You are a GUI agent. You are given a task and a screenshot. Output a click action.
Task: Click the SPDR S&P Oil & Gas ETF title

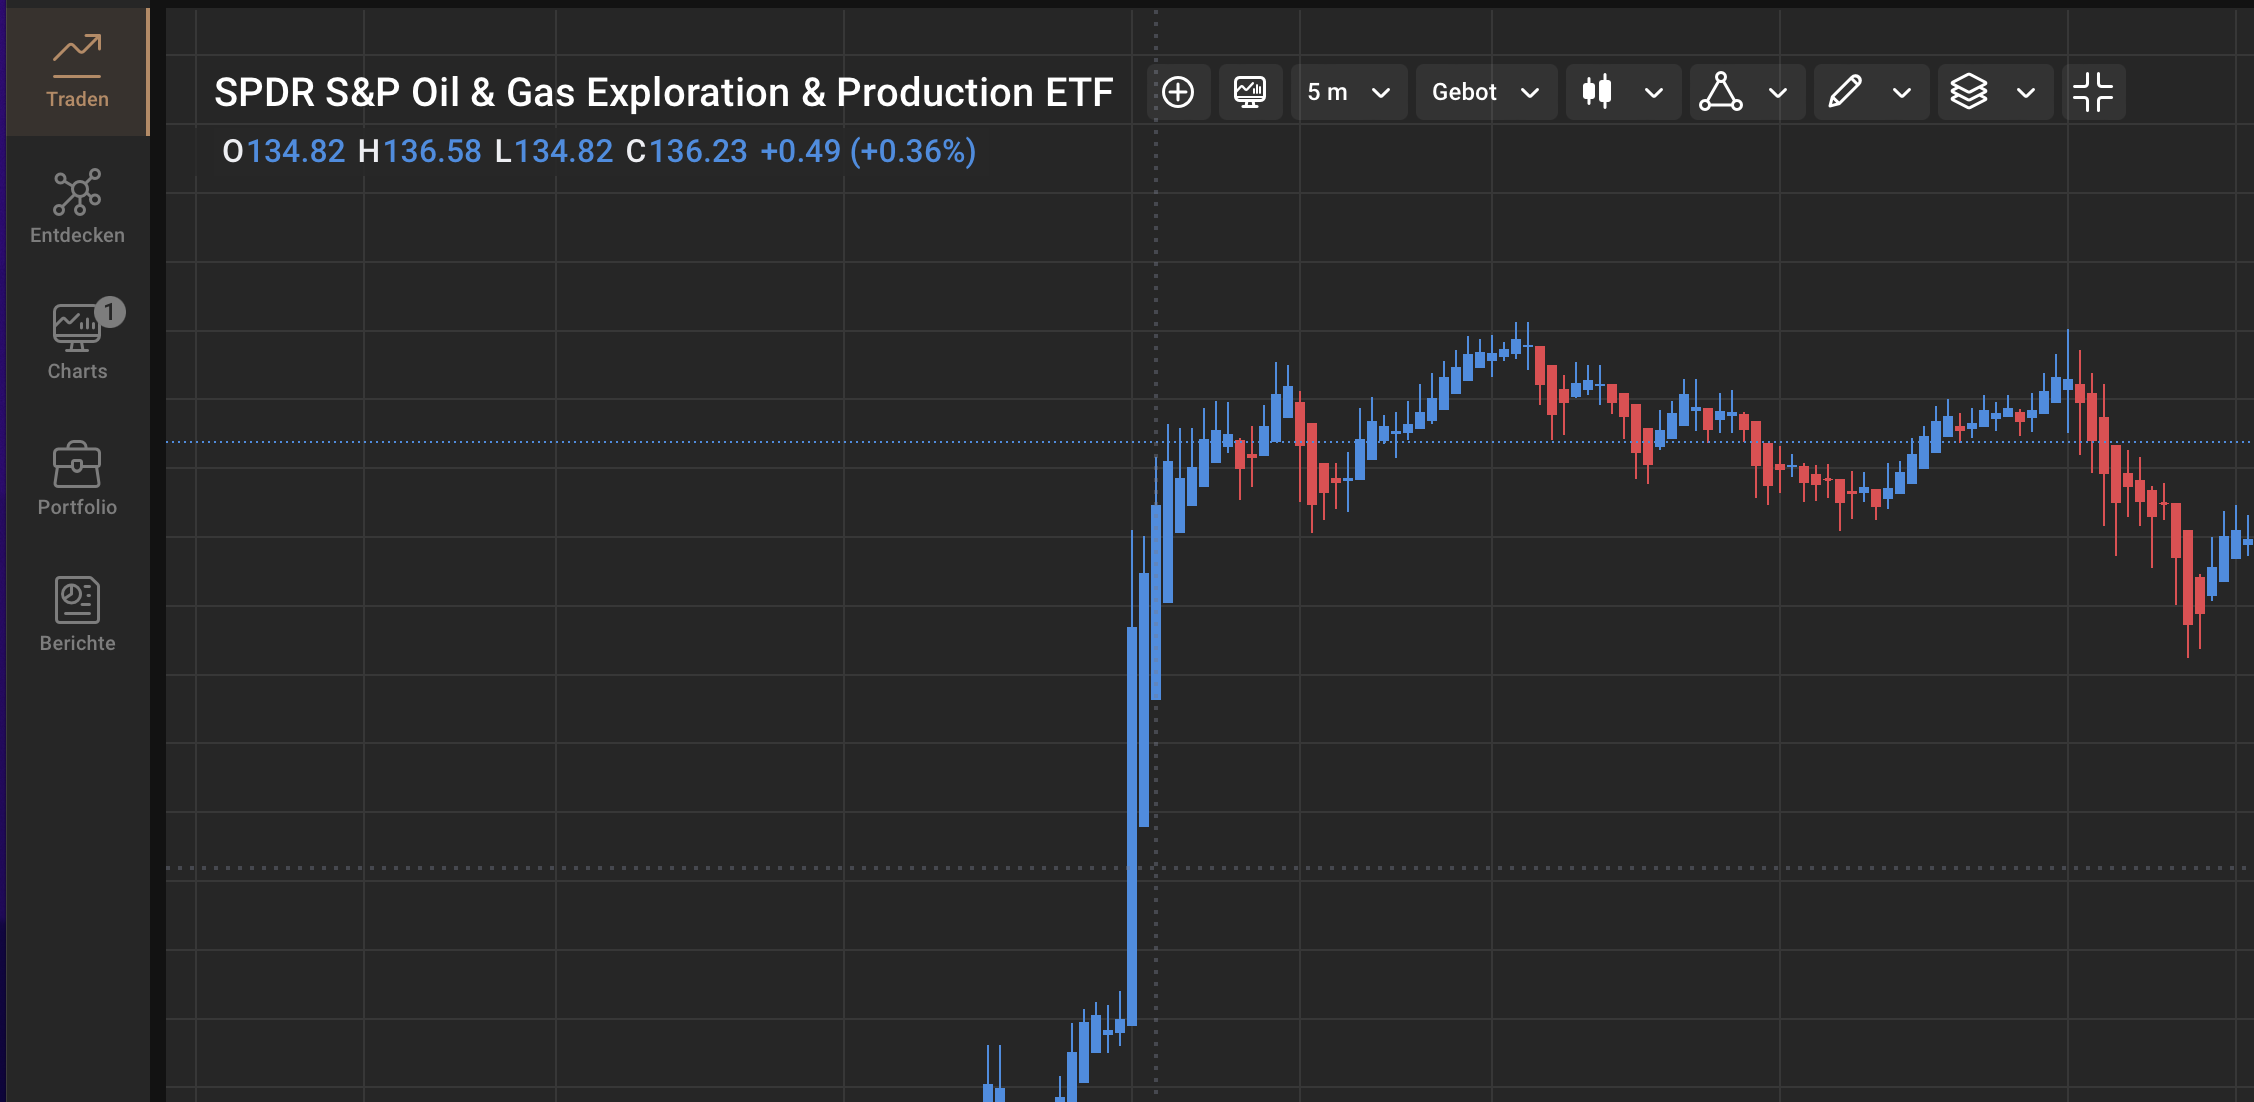pos(664,92)
